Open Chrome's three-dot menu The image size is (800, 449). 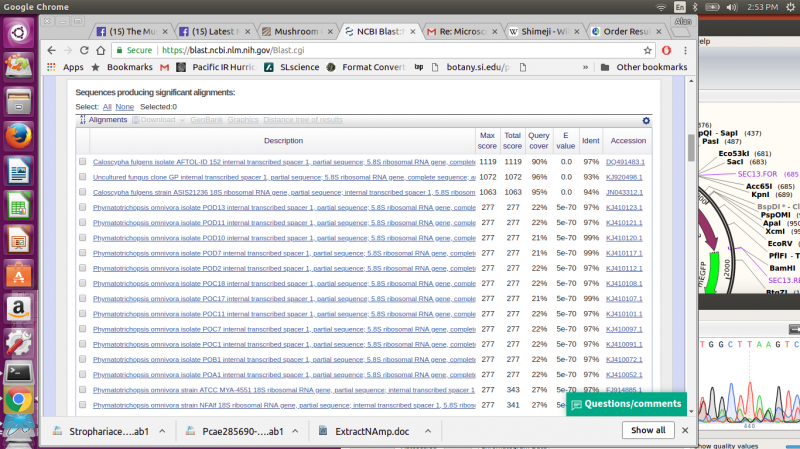coord(685,50)
